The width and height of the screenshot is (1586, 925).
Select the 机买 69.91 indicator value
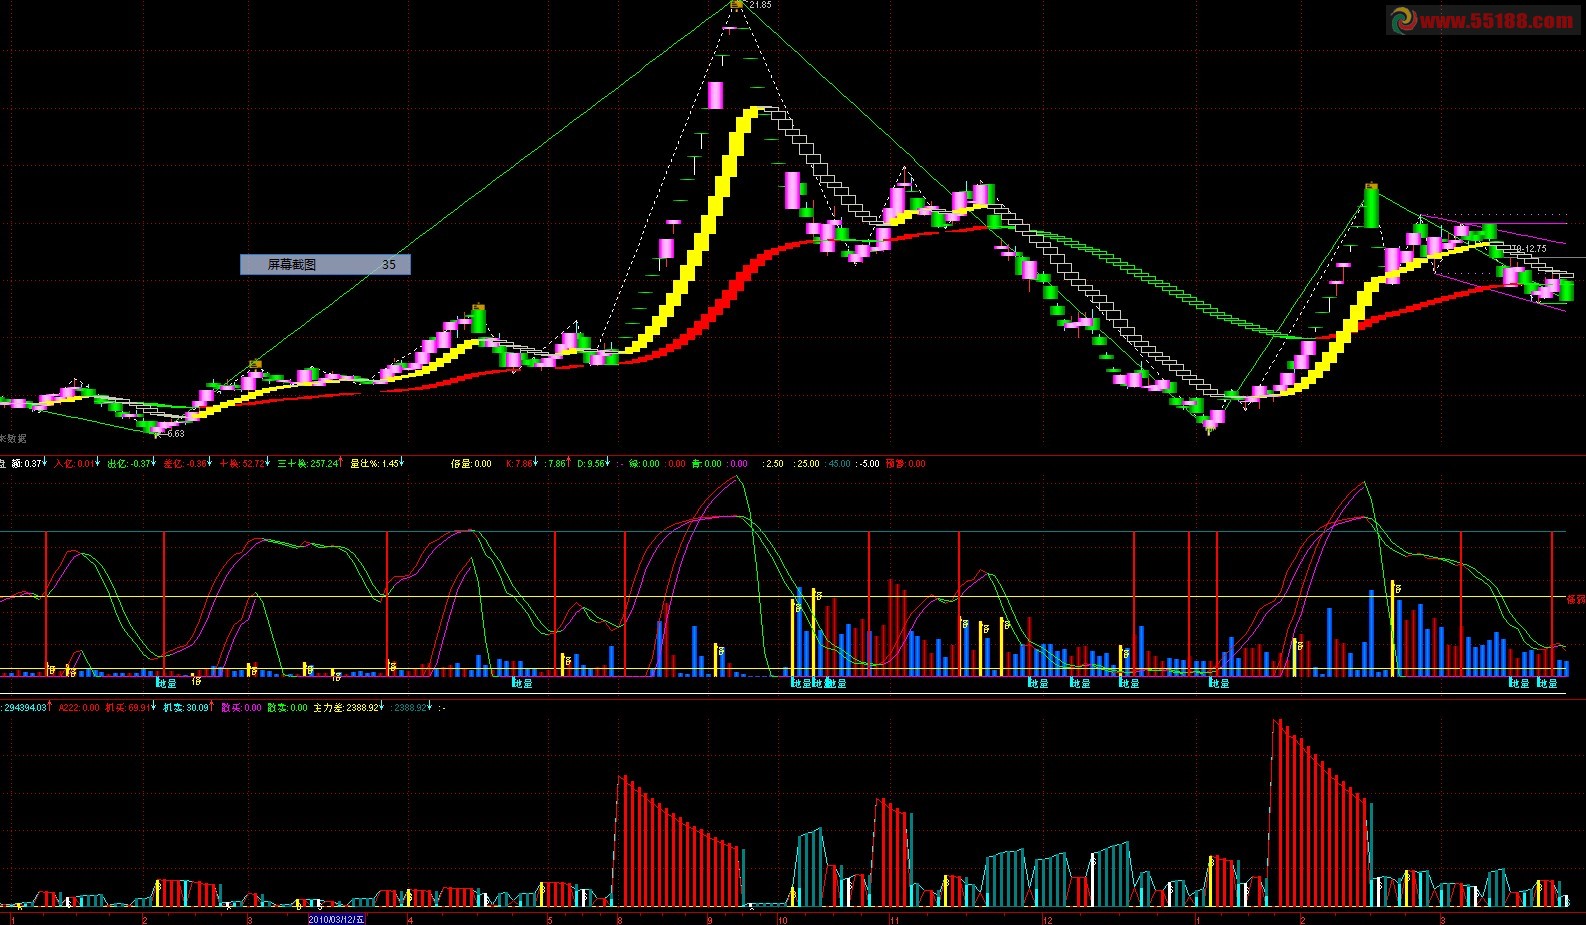coord(126,708)
